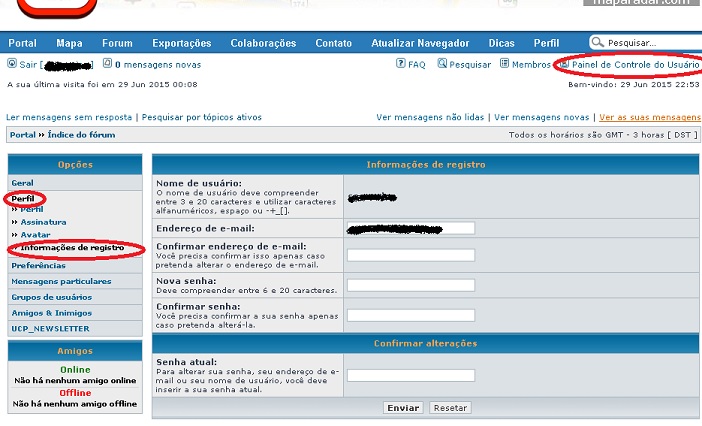Submit the form with Enviar button
Viewport: 702px width, 426px height.
click(x=403, y=408)
